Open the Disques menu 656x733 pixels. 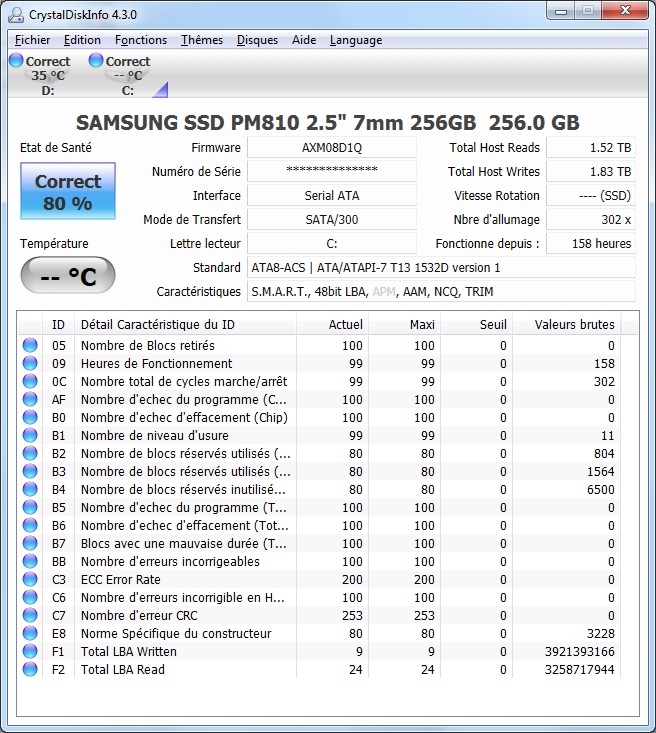[257, 40]
